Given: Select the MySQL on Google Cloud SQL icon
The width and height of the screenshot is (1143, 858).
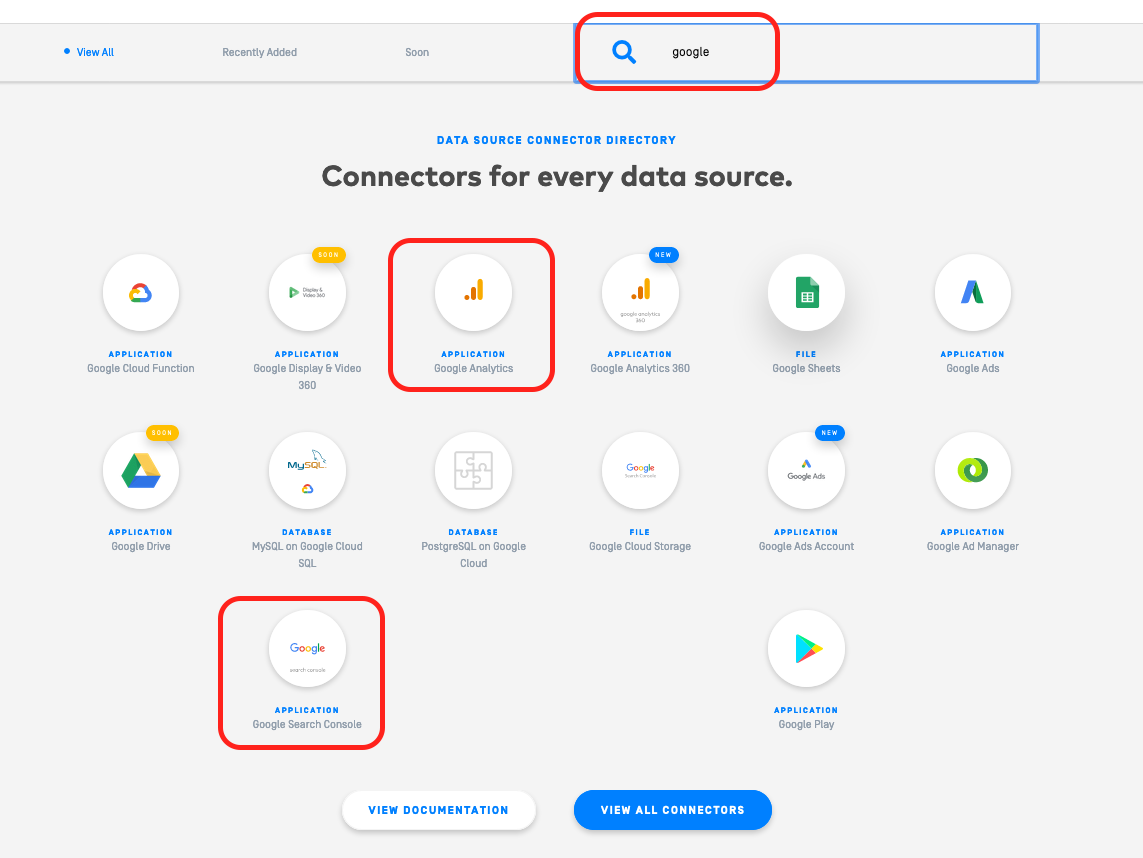Looking at the screenshot, I should point(307,470).
